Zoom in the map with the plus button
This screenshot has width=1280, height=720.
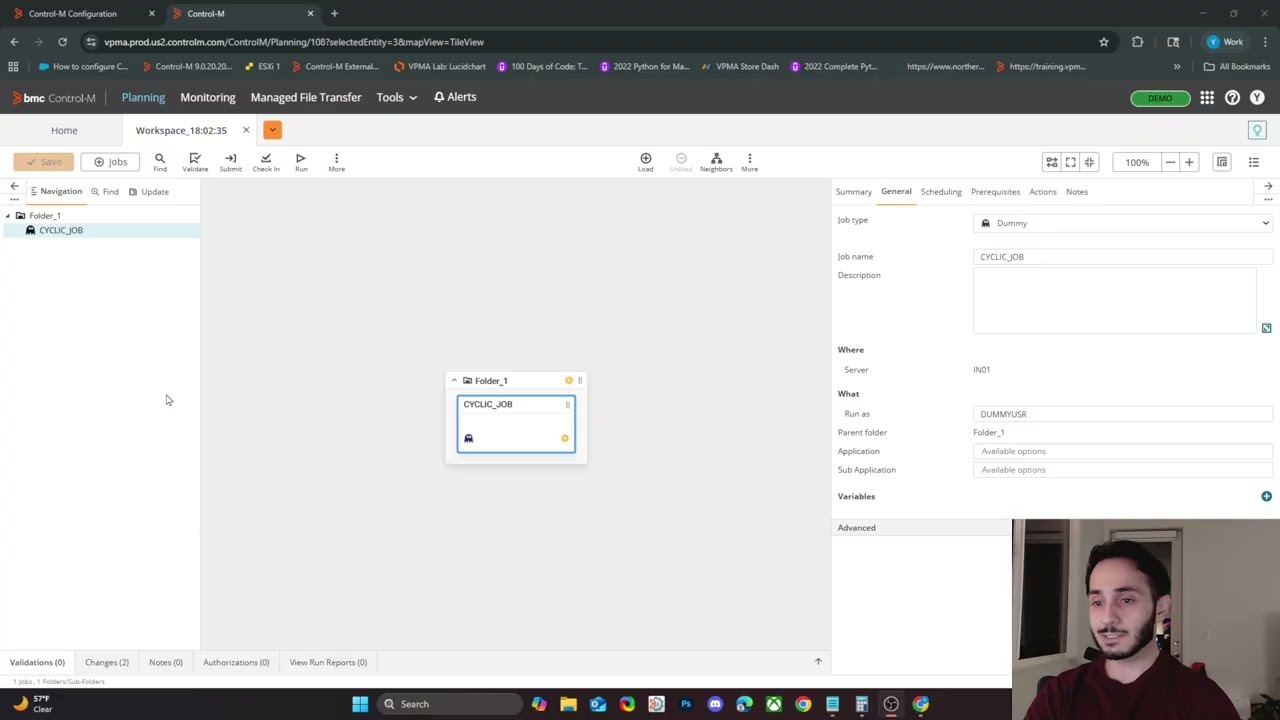(x=1189, y=162)
